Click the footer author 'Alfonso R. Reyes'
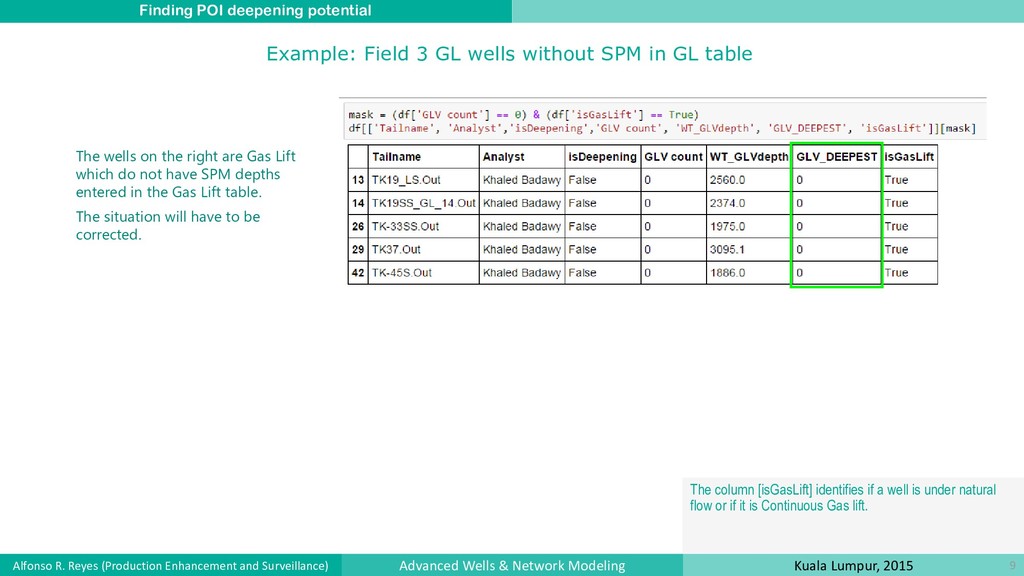 click(170, 566)
